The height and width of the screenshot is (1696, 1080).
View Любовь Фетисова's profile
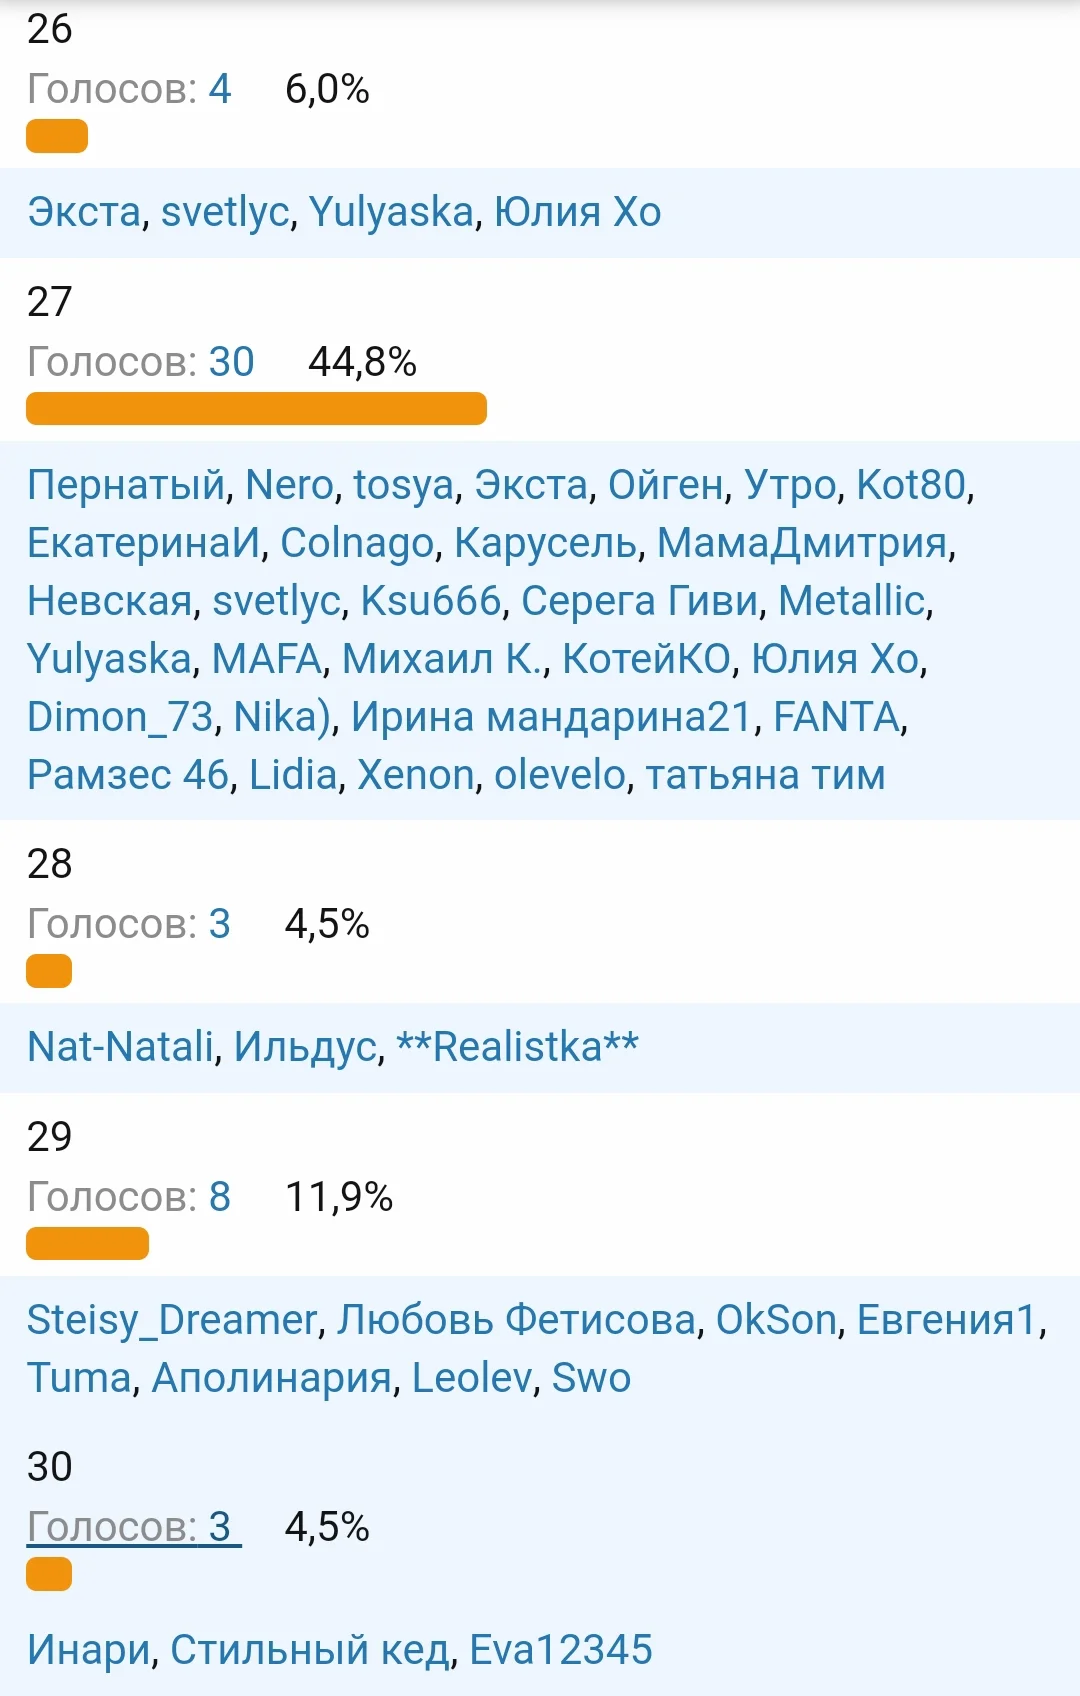(x=516, y=1321)
